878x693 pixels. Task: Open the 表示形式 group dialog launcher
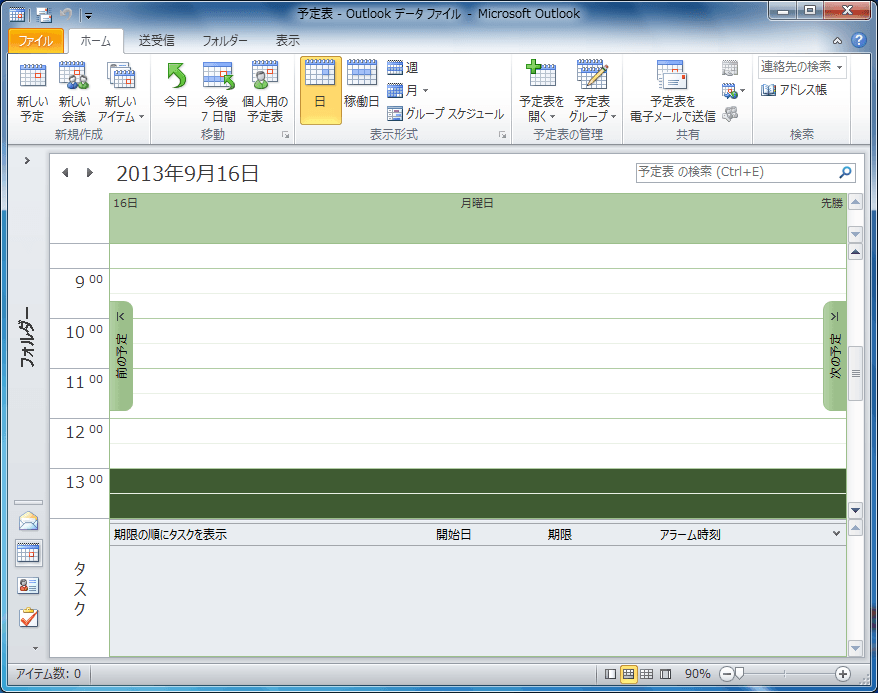pos(502,135)
